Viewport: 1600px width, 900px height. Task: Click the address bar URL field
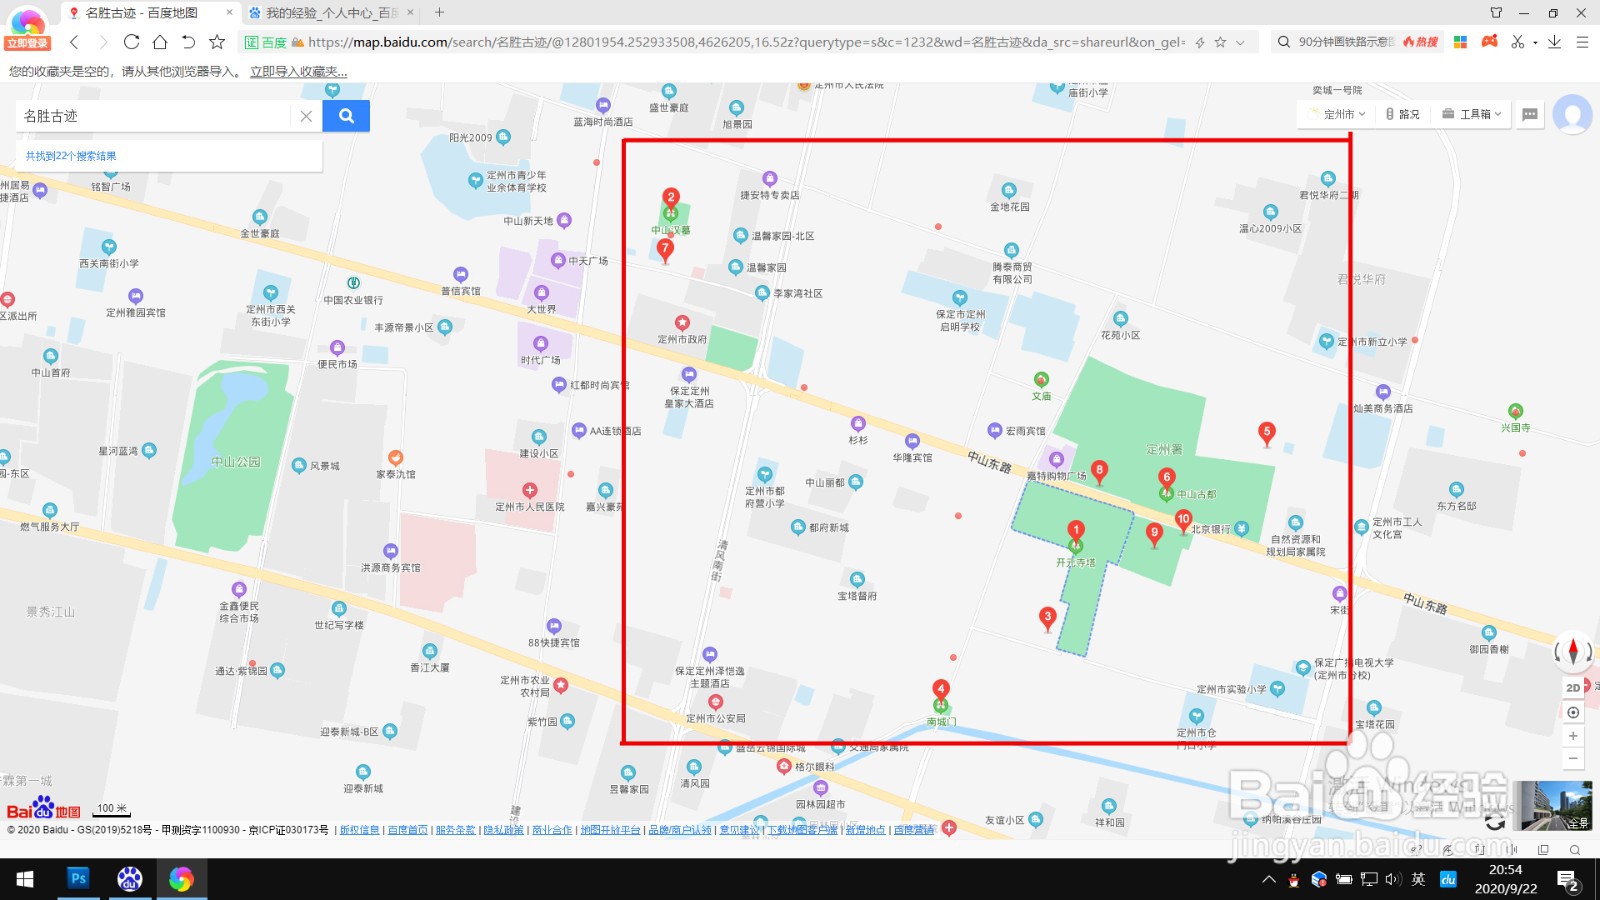(x=746, y=42)
